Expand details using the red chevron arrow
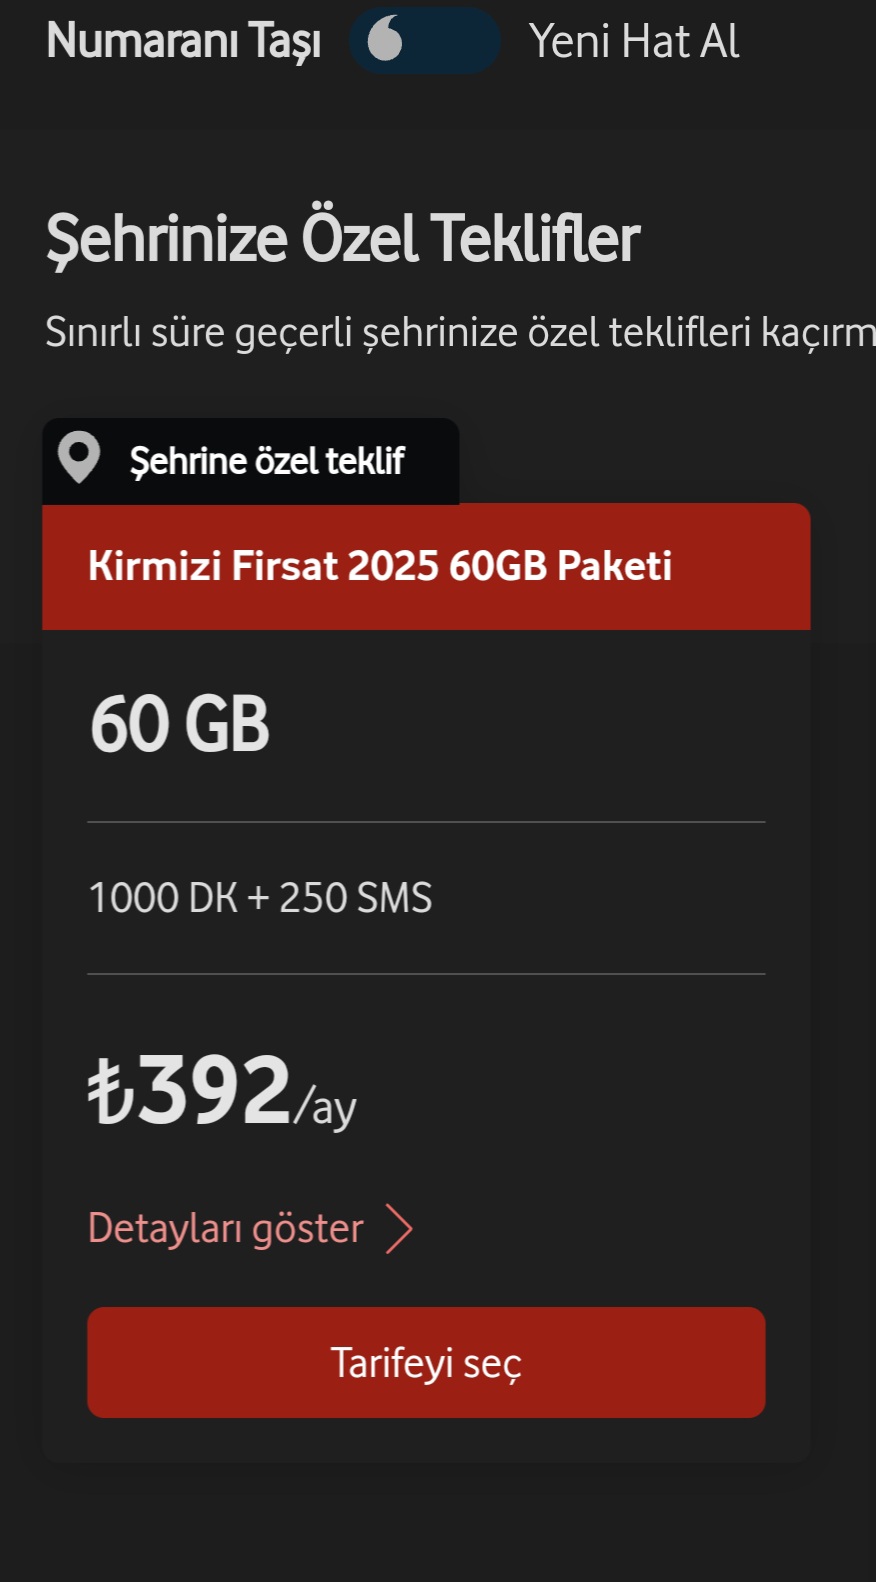This screenshot has width=876, height=1582. click(399, 1229)
